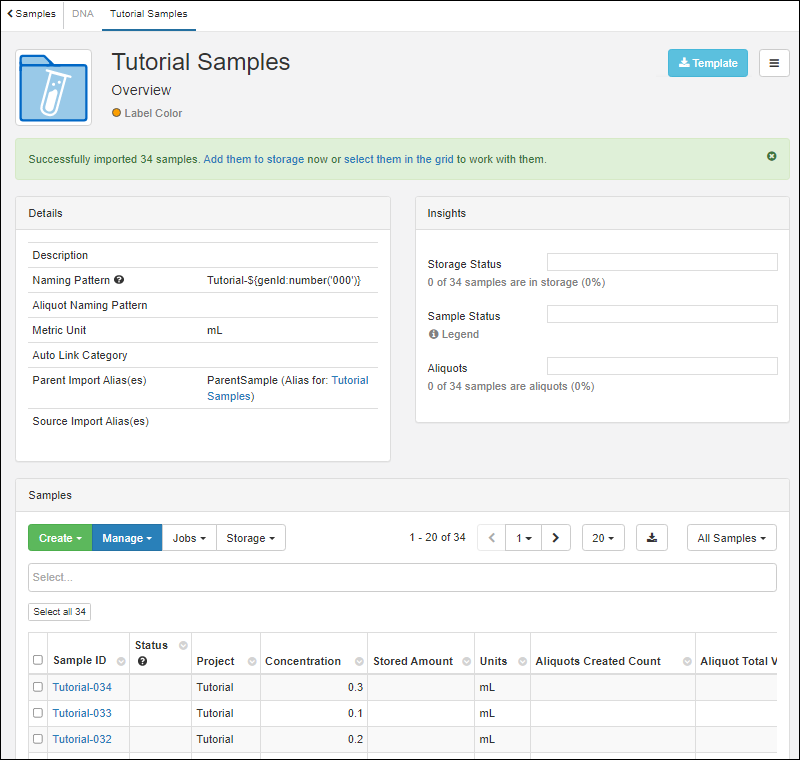Click the download export icon in Samples grid
Screen dimensions: 800x760
pyautogui.click(x=652, y=538)
